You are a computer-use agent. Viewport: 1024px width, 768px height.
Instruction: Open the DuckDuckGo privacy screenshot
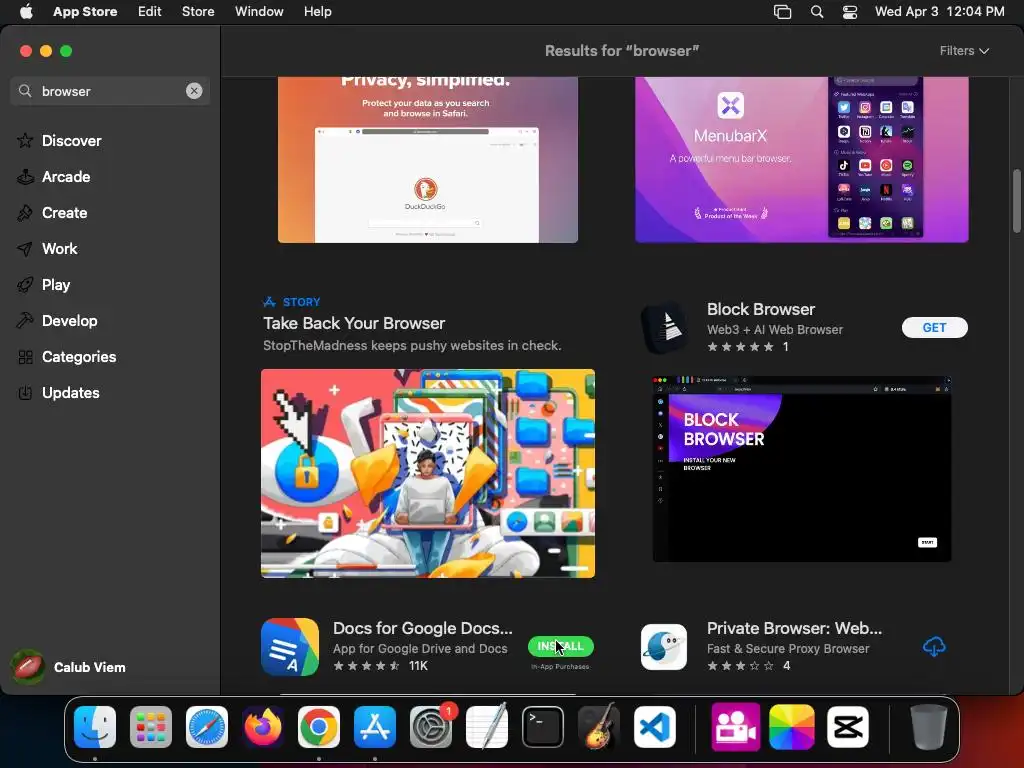(428, 159)
